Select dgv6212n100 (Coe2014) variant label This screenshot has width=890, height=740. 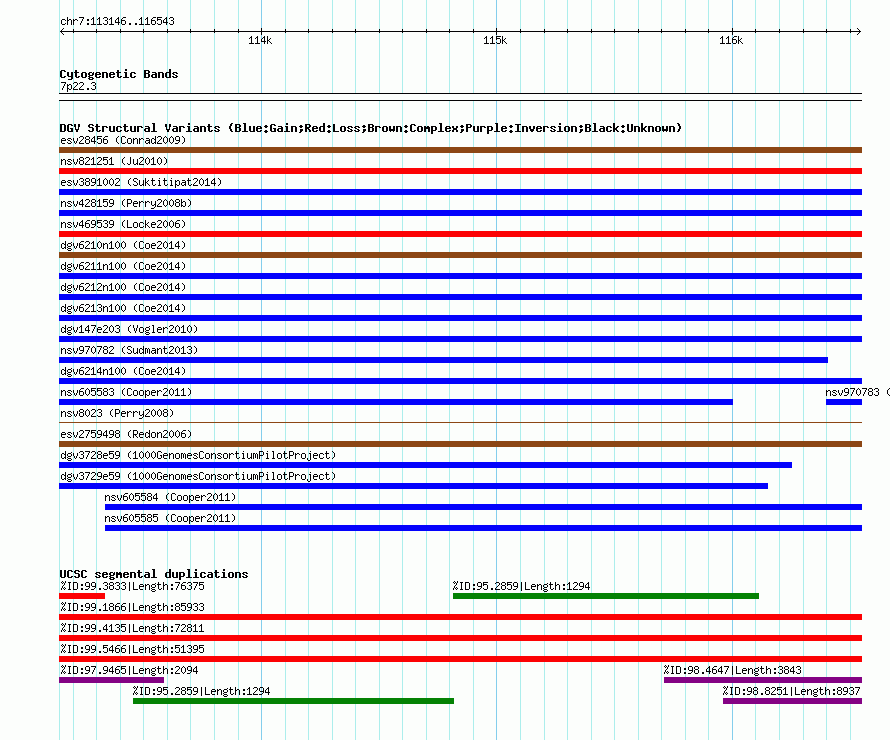coord(123,287)
